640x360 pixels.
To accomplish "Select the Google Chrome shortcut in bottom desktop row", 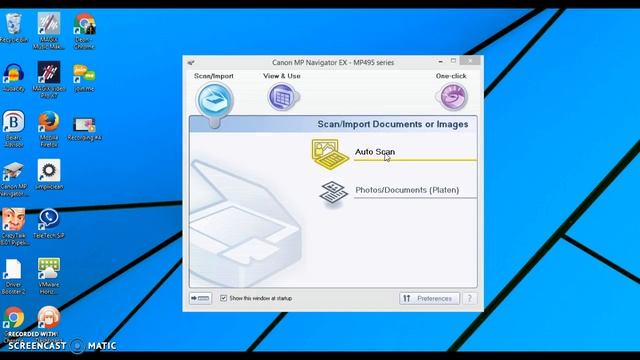I will tap(14, 318).
